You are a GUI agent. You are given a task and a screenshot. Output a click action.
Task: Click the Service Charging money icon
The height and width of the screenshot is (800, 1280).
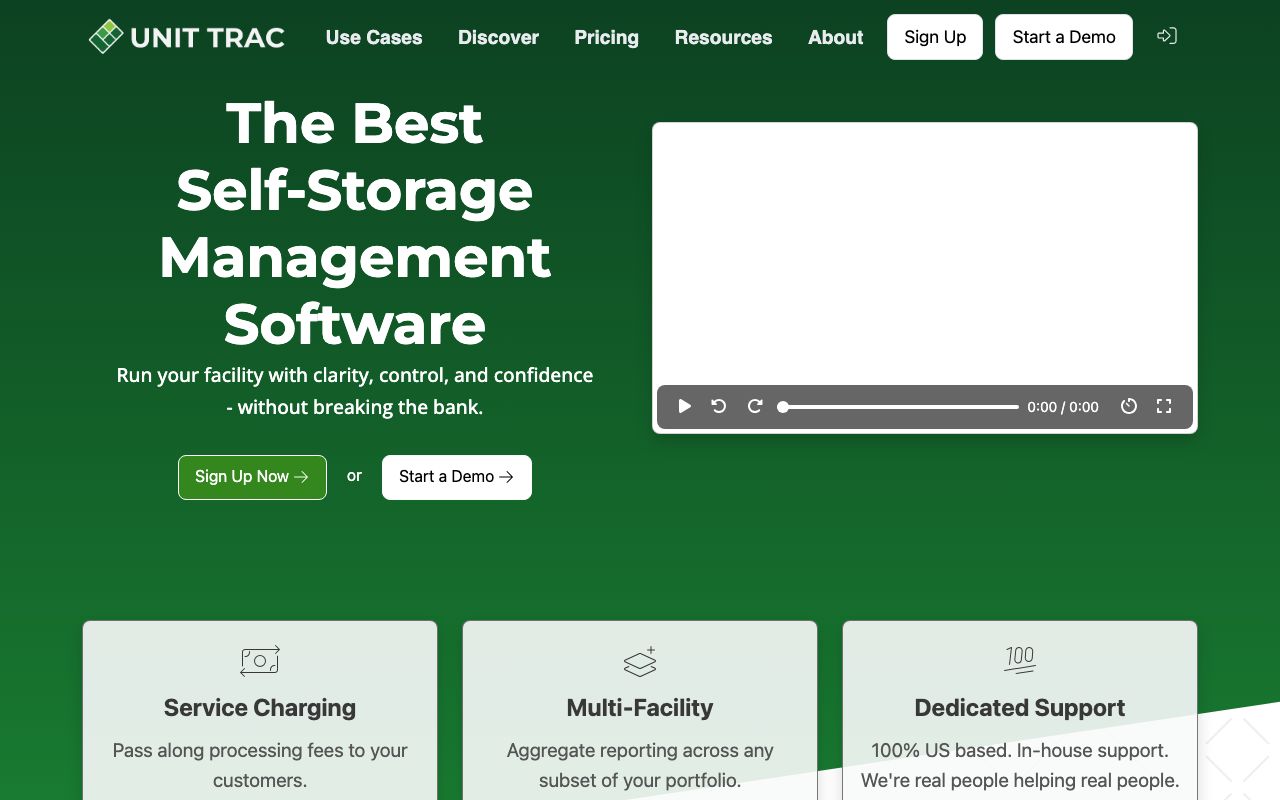pyautogui.click(x=260, y=661)
